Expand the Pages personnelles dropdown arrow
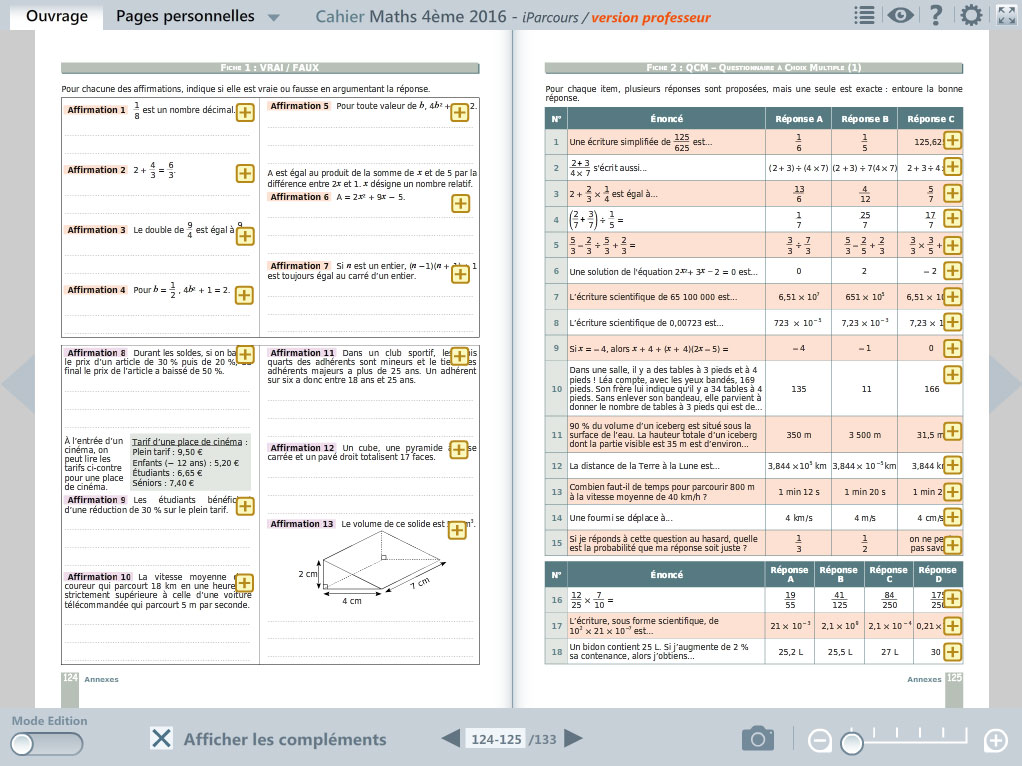Image resolution: width=1022 pixels, height=766 pixels. (x=274, y=18)
